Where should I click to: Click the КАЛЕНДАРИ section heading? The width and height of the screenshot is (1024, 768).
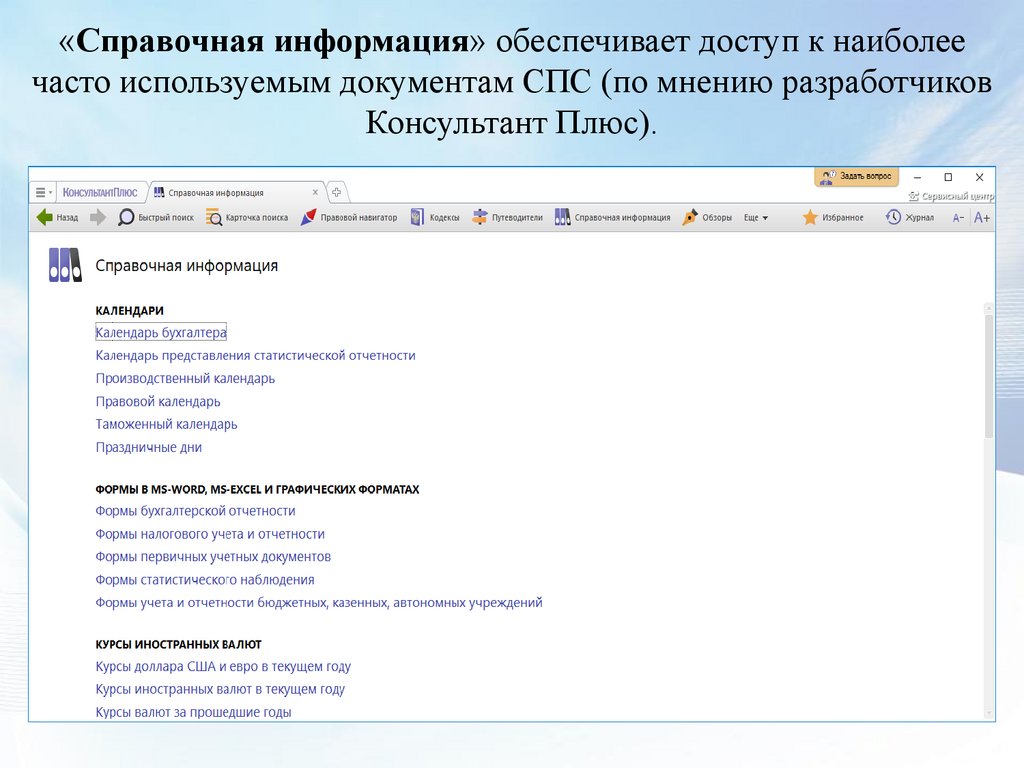click(129, 311)
